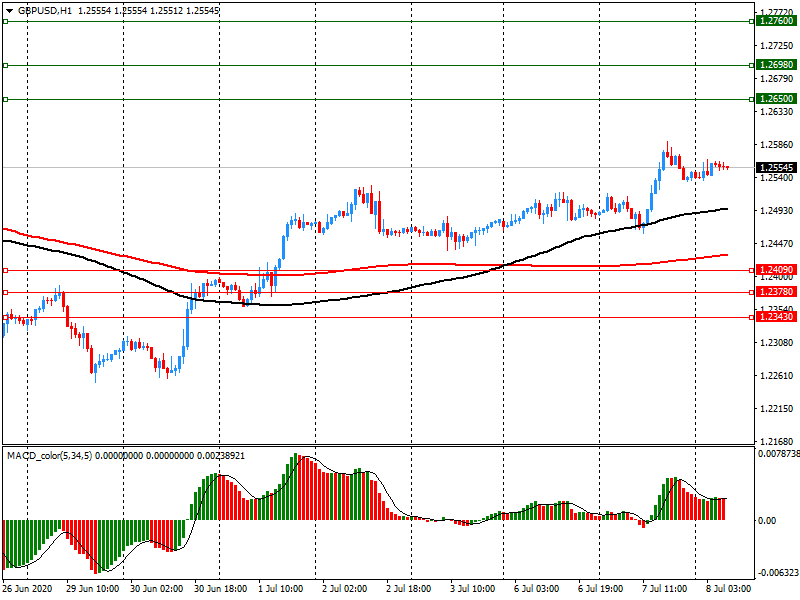Click the green 1.27600 price level label
Viewport: 800px width, 600px height.
tap(775, 21)
